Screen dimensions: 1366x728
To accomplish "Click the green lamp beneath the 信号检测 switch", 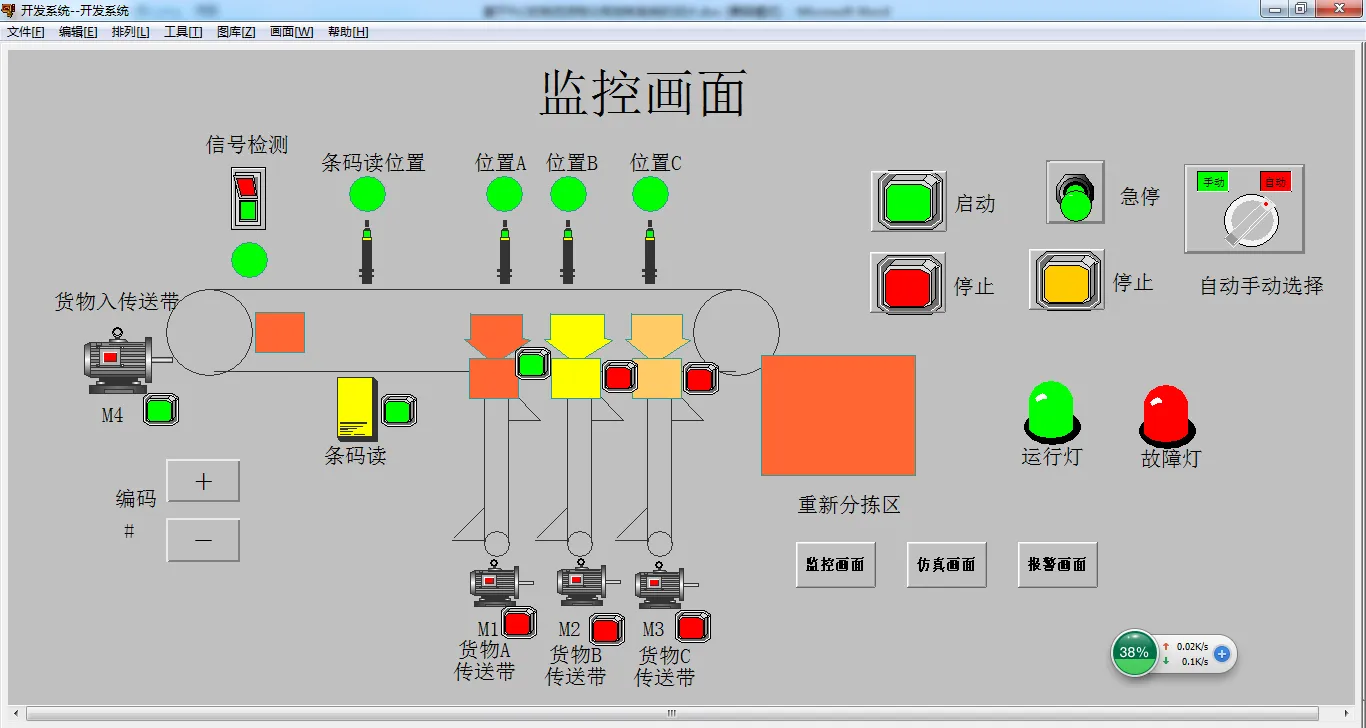I will (x=249, y=260).
